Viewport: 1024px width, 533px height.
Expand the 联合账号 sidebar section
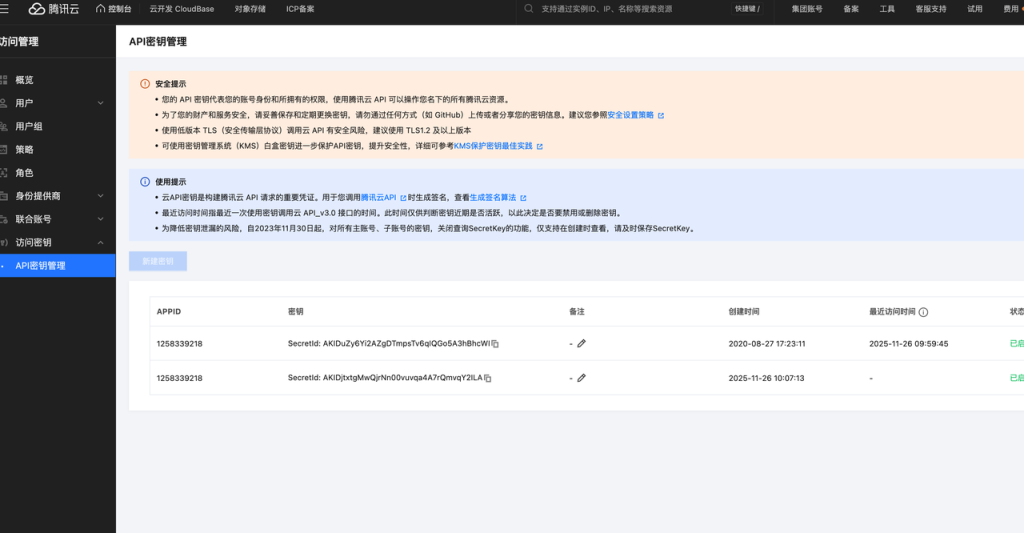pyautogui.click(x=100, y=219)
